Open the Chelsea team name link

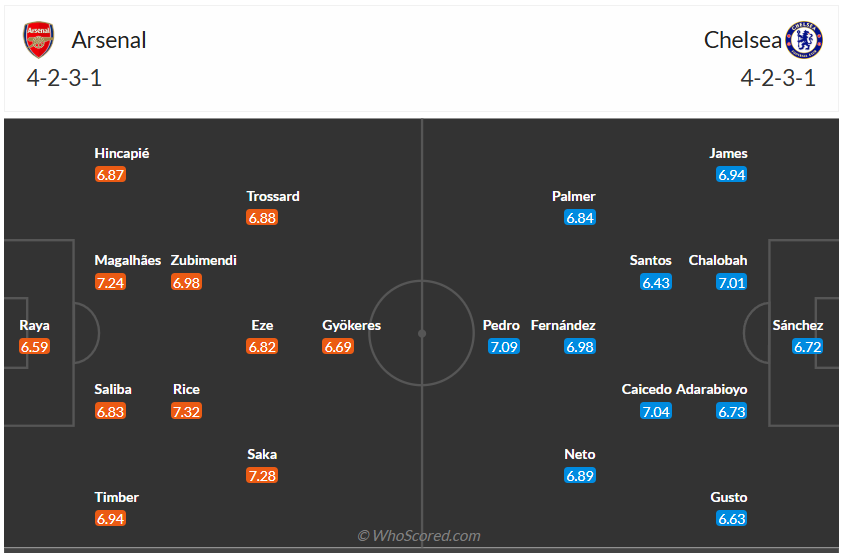point(742,40)
